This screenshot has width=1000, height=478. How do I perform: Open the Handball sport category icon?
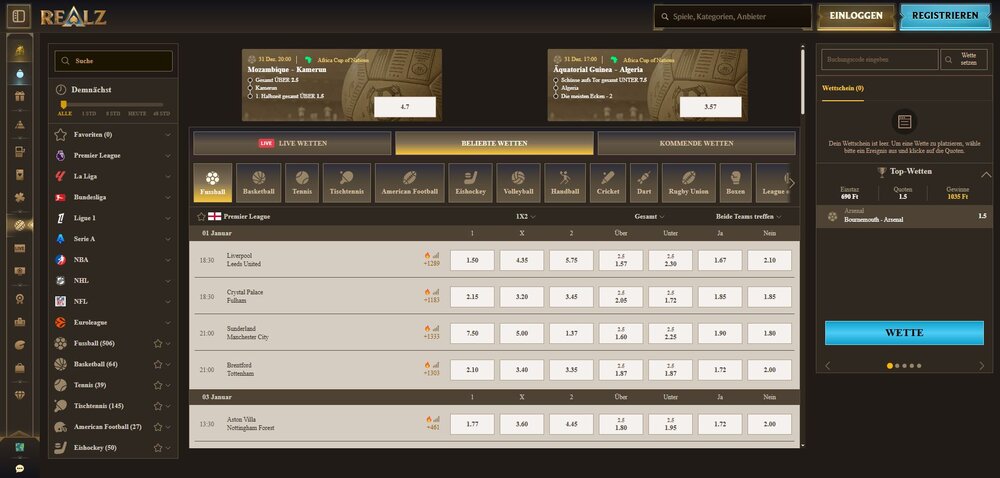coord(565,183)
